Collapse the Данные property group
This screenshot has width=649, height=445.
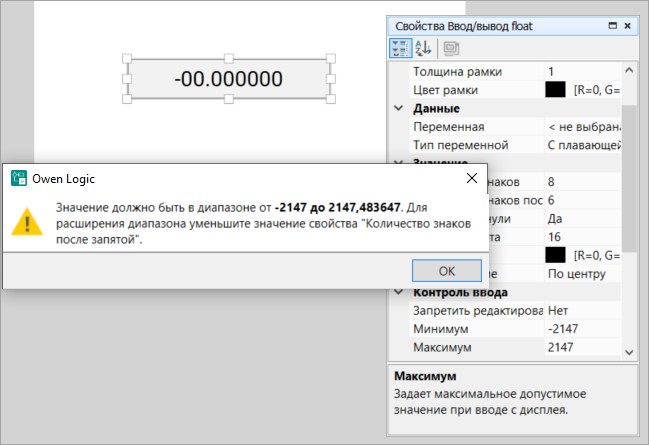[398, 108]
